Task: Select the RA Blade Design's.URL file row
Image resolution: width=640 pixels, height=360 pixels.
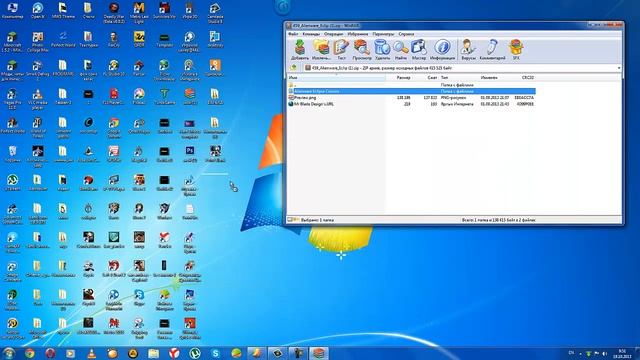Action: click(x=411, y=104)
